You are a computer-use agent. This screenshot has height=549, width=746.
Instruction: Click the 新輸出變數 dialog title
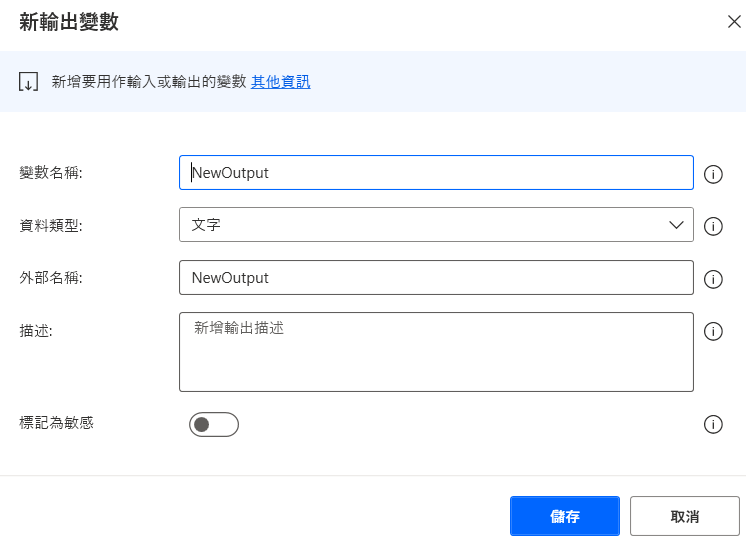point(69,22)
